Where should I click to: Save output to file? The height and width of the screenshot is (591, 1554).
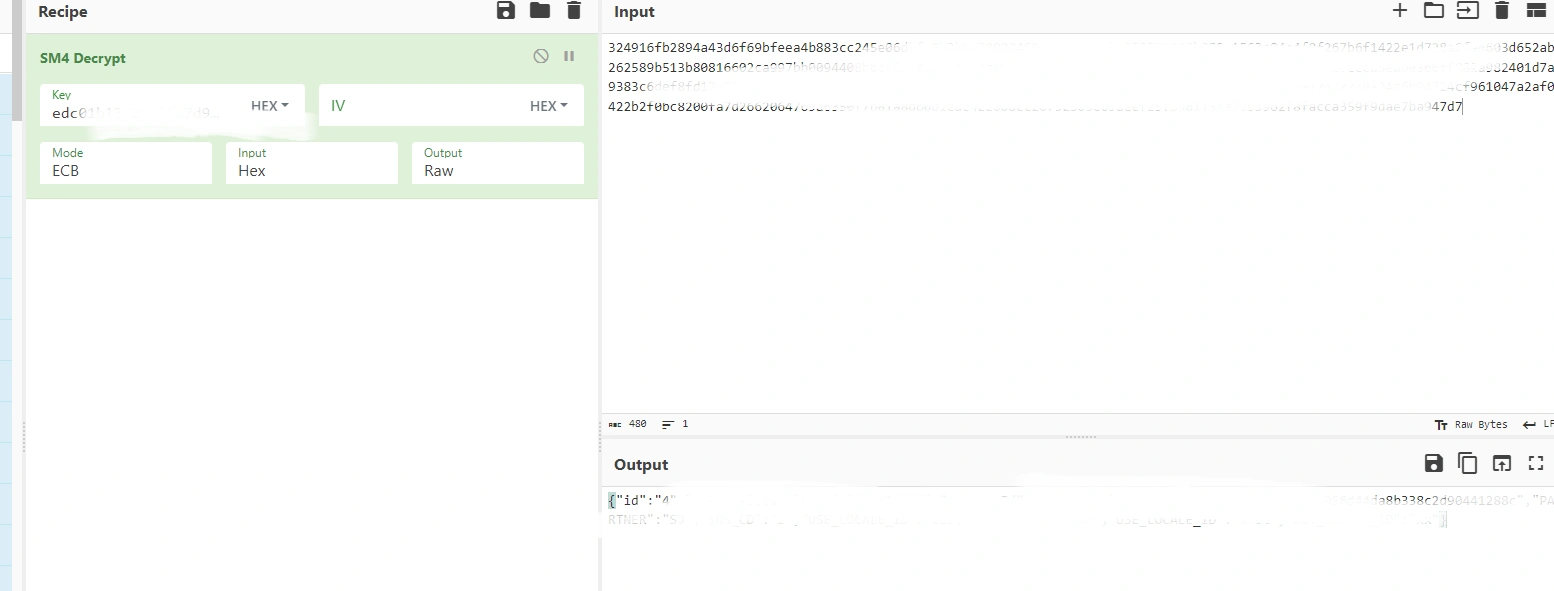click(1433, 463)
